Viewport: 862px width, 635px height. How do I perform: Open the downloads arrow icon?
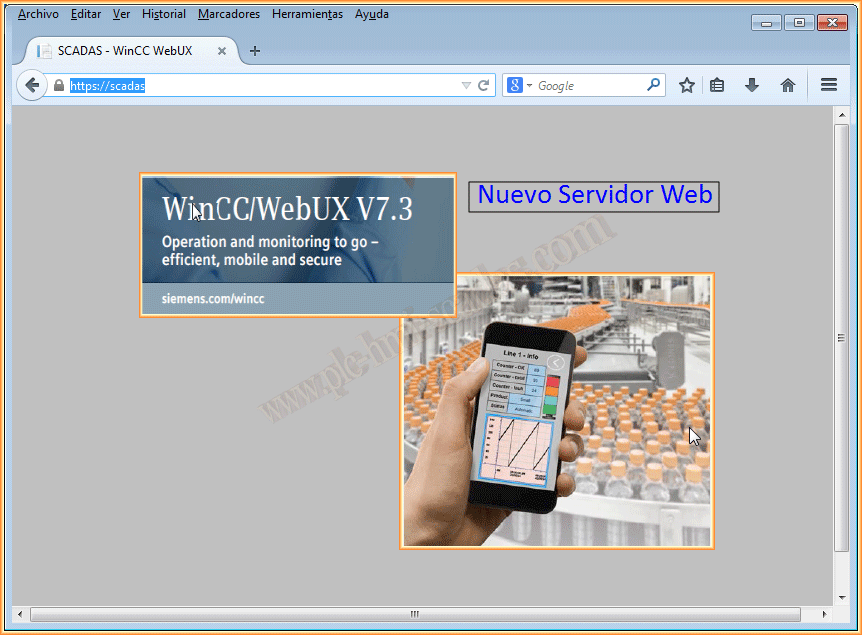[752, 86]
